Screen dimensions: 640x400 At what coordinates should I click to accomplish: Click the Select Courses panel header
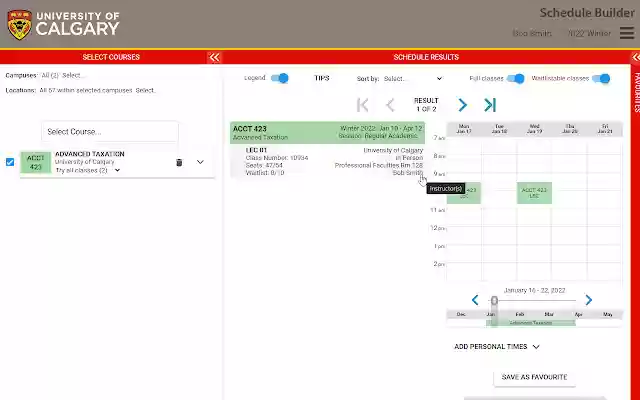point(111,57)
